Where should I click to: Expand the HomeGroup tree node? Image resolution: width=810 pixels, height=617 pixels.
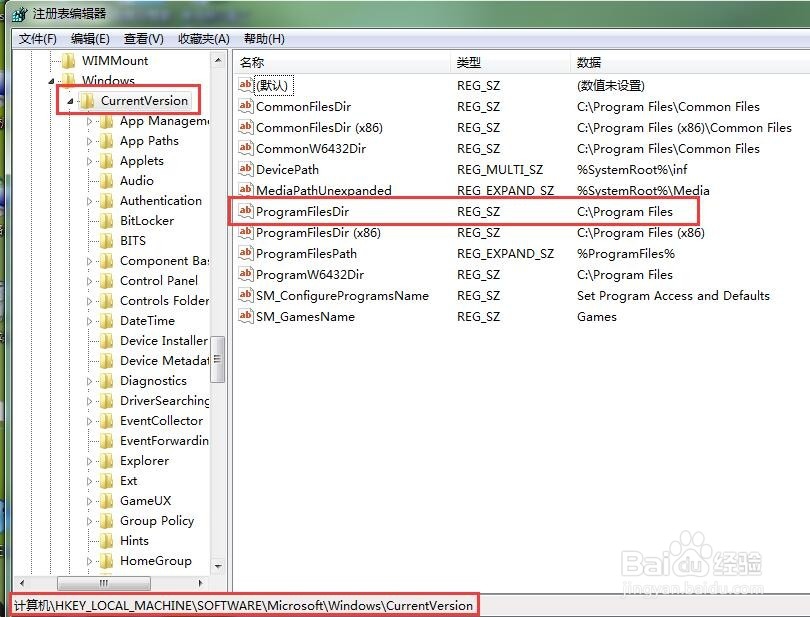click(x=89, y=561)
